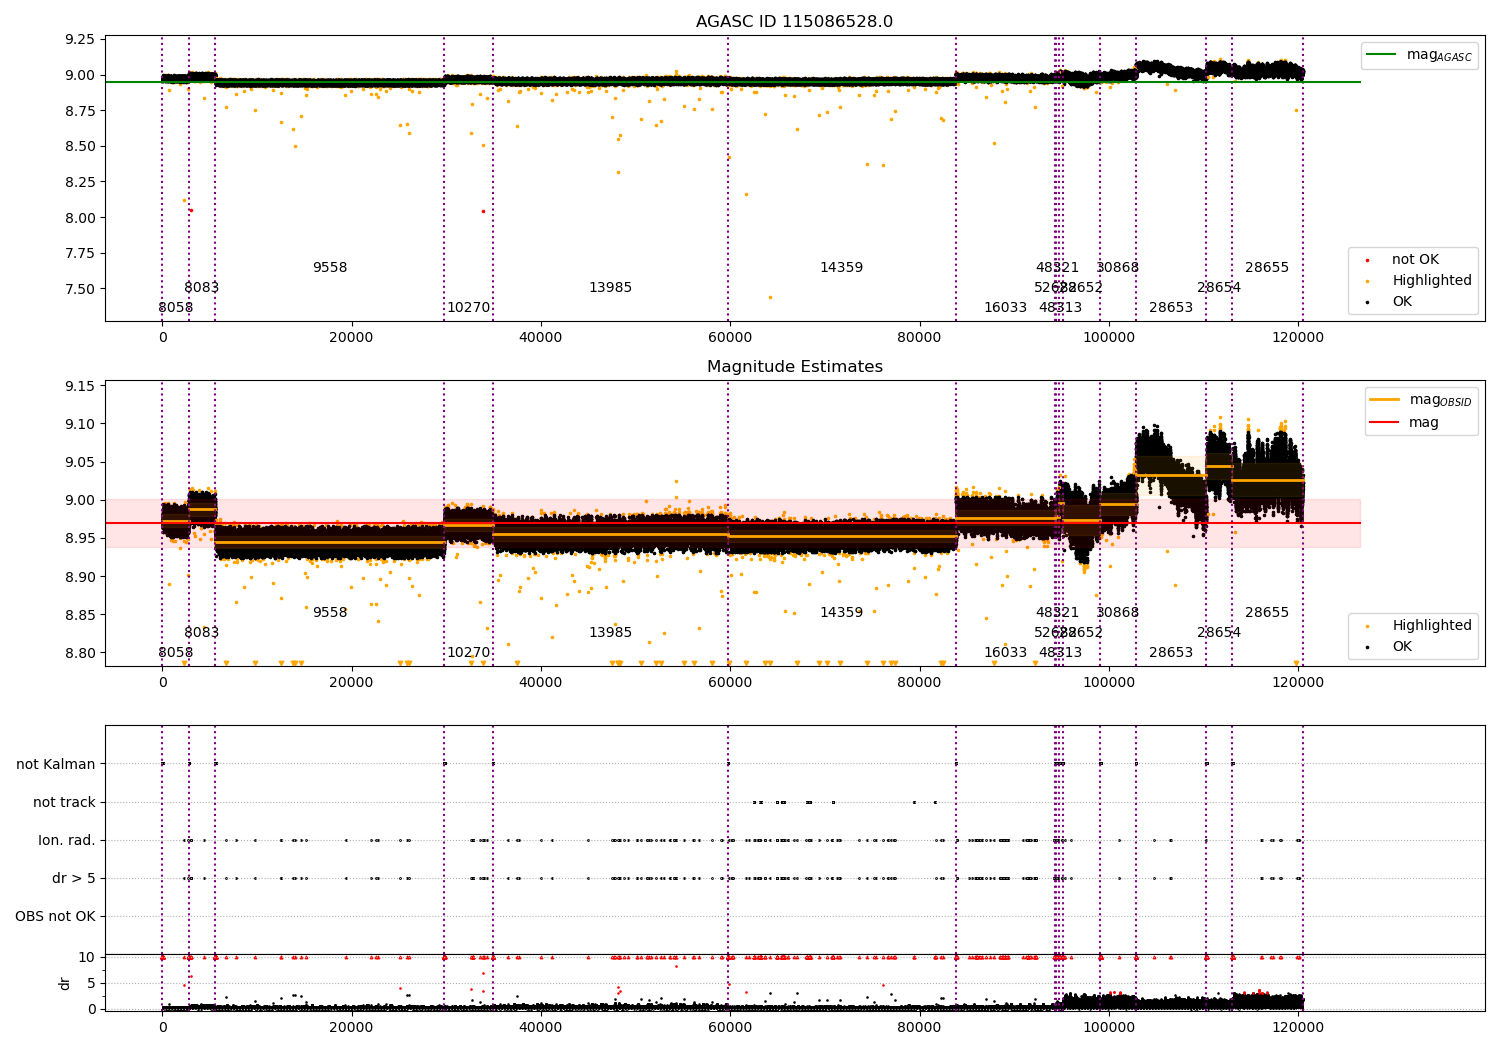Click OBSID label 13985 in the middle plot

coord(610,633)
